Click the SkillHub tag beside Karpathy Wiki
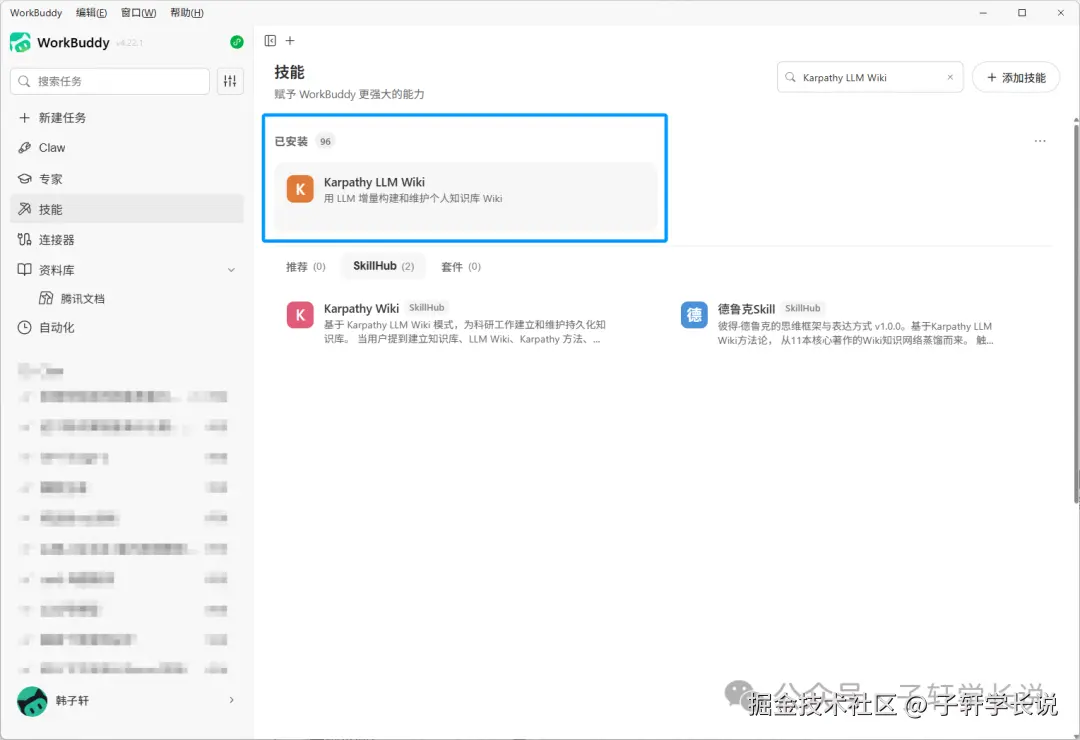The image size is (1080, 740). coord(426,307)
